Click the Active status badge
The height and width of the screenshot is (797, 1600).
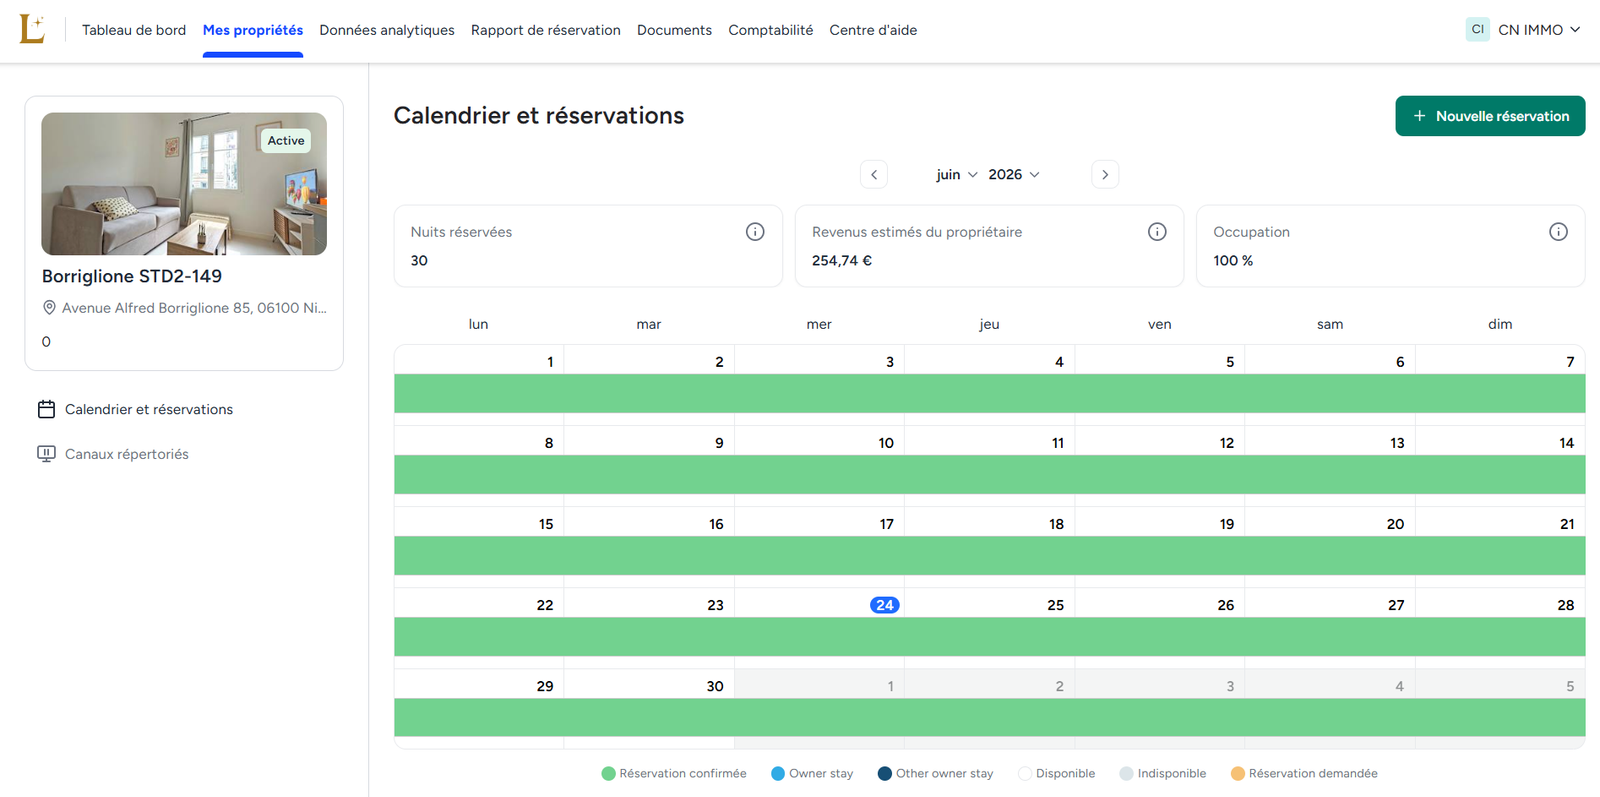(286, 141)
